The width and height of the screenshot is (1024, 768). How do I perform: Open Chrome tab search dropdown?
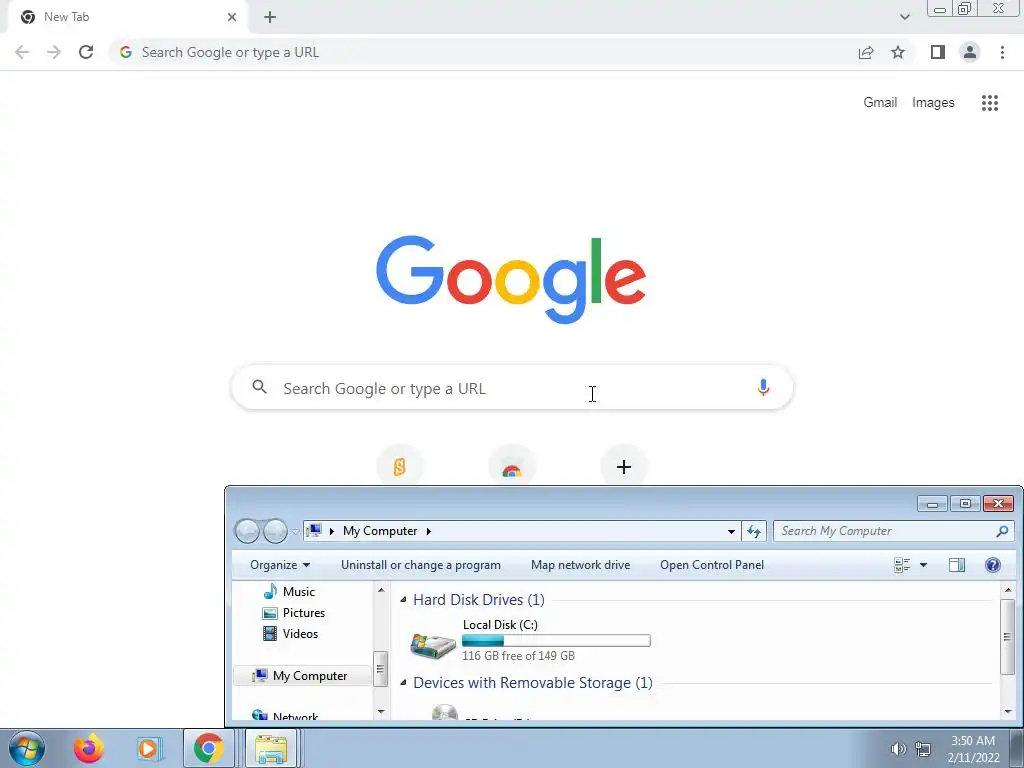904,17
